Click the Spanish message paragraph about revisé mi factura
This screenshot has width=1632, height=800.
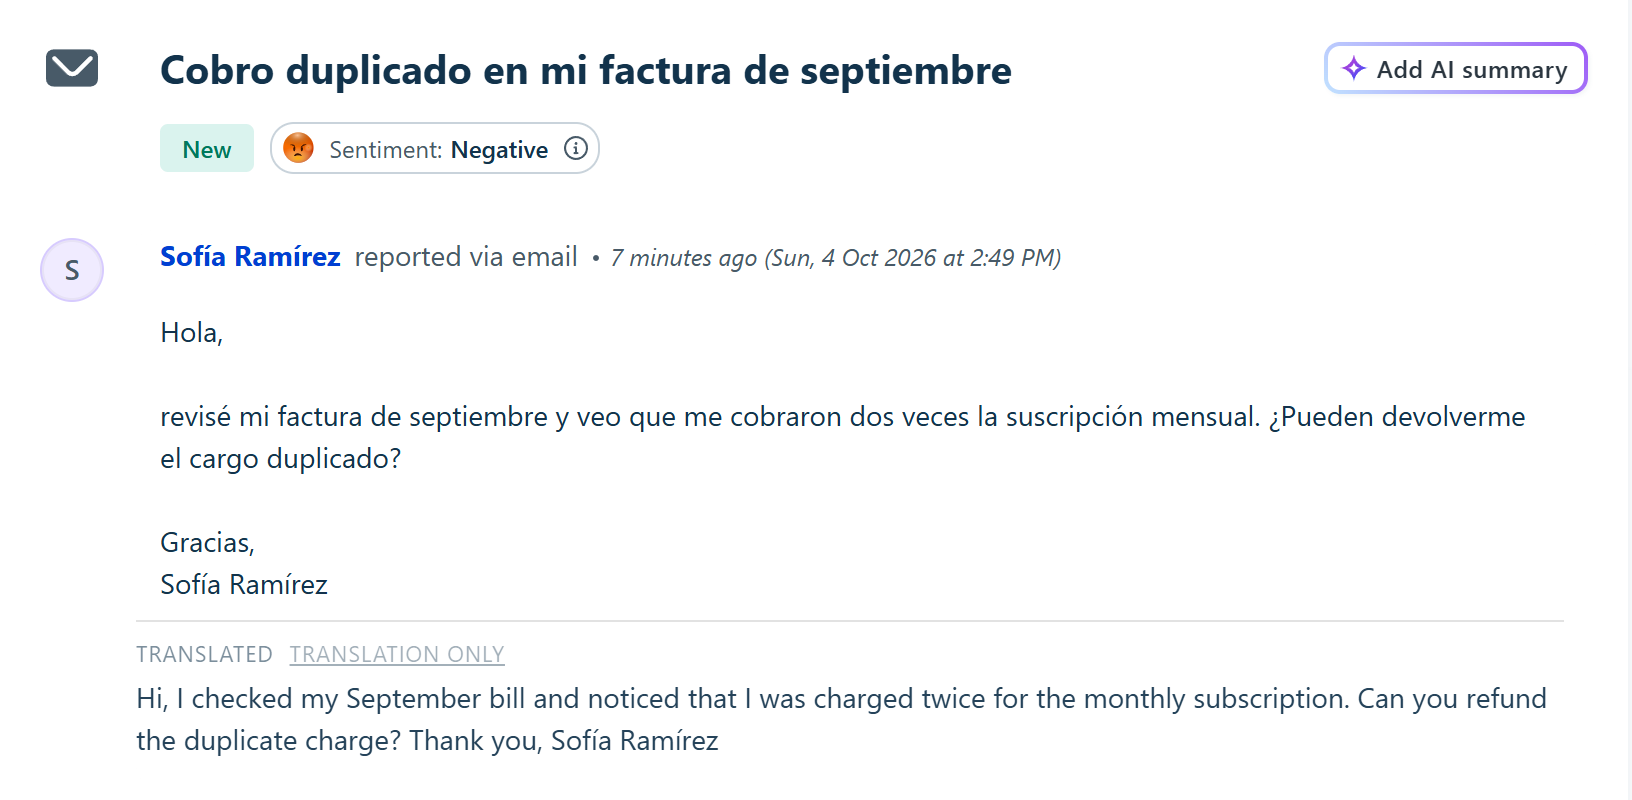point(843,437)
